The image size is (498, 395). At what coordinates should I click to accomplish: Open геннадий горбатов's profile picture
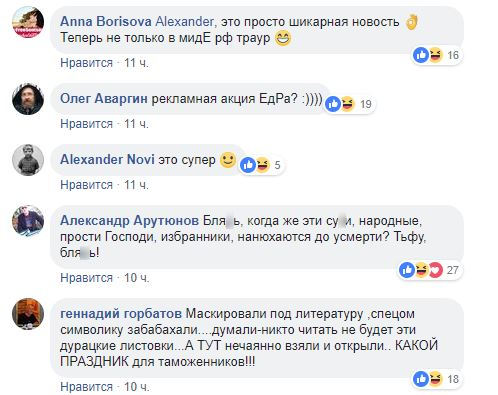tap(28, 314)
